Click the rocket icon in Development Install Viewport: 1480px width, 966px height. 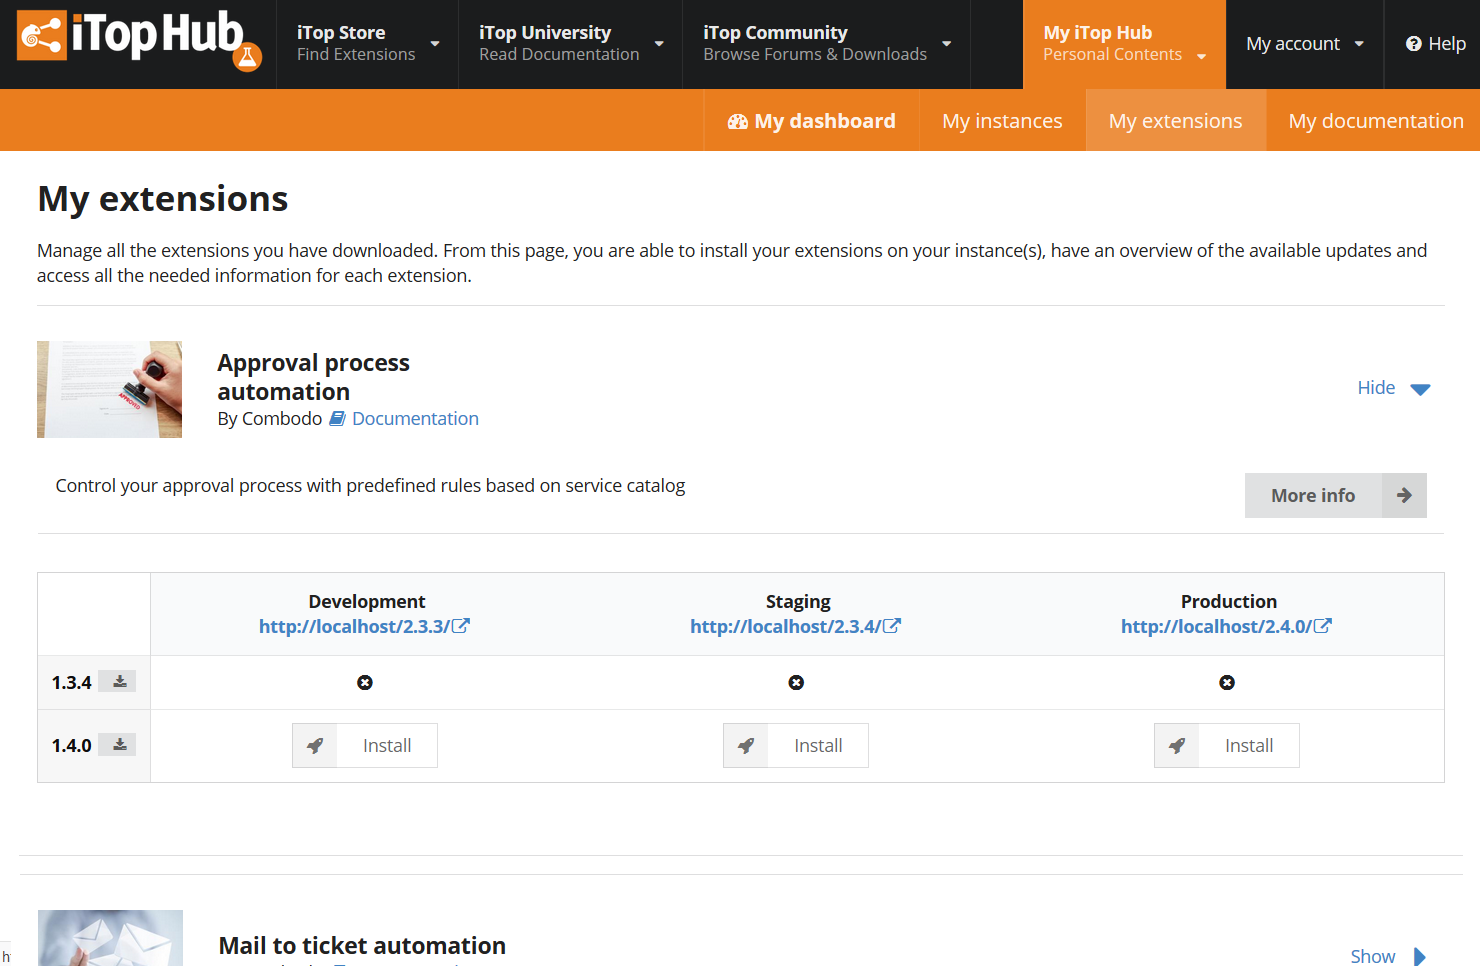[x=315, y=746]
